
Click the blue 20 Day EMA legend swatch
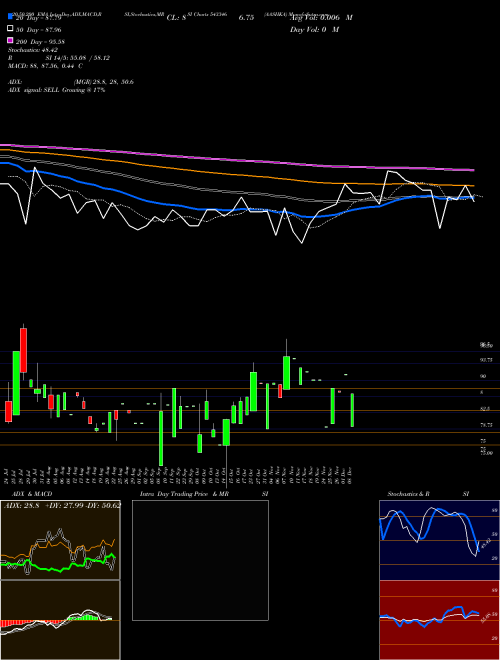(11, 17)
